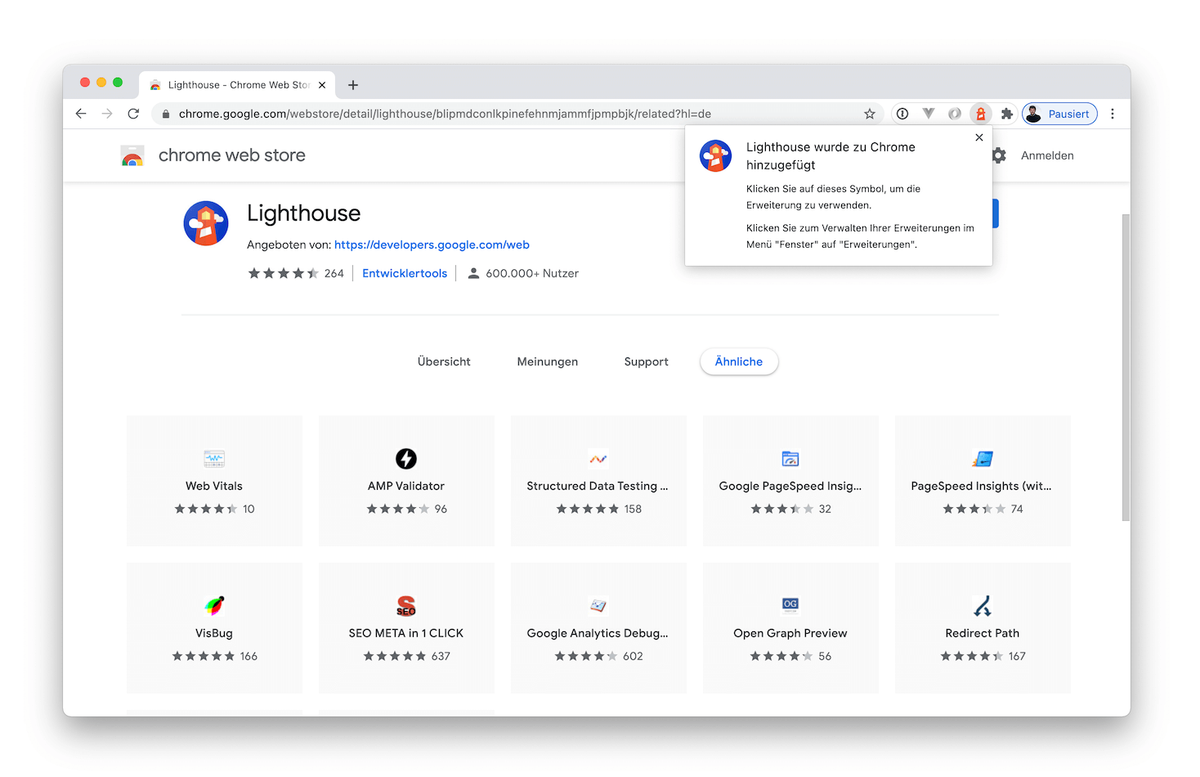Open the developers.google.com/web link
Screen dimensions: 1200x777
pyautogui.click(x=432, y=244)
